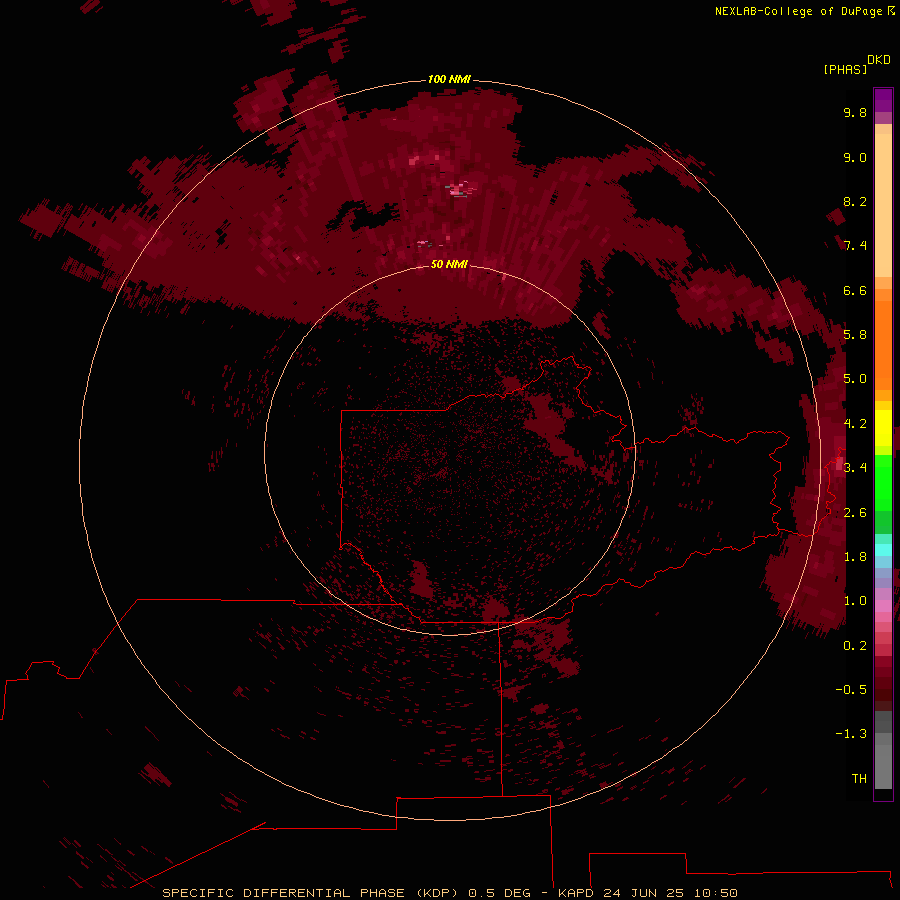
Task: Click the 1.0 value on the color scale
Action: (x=855, y=601)
